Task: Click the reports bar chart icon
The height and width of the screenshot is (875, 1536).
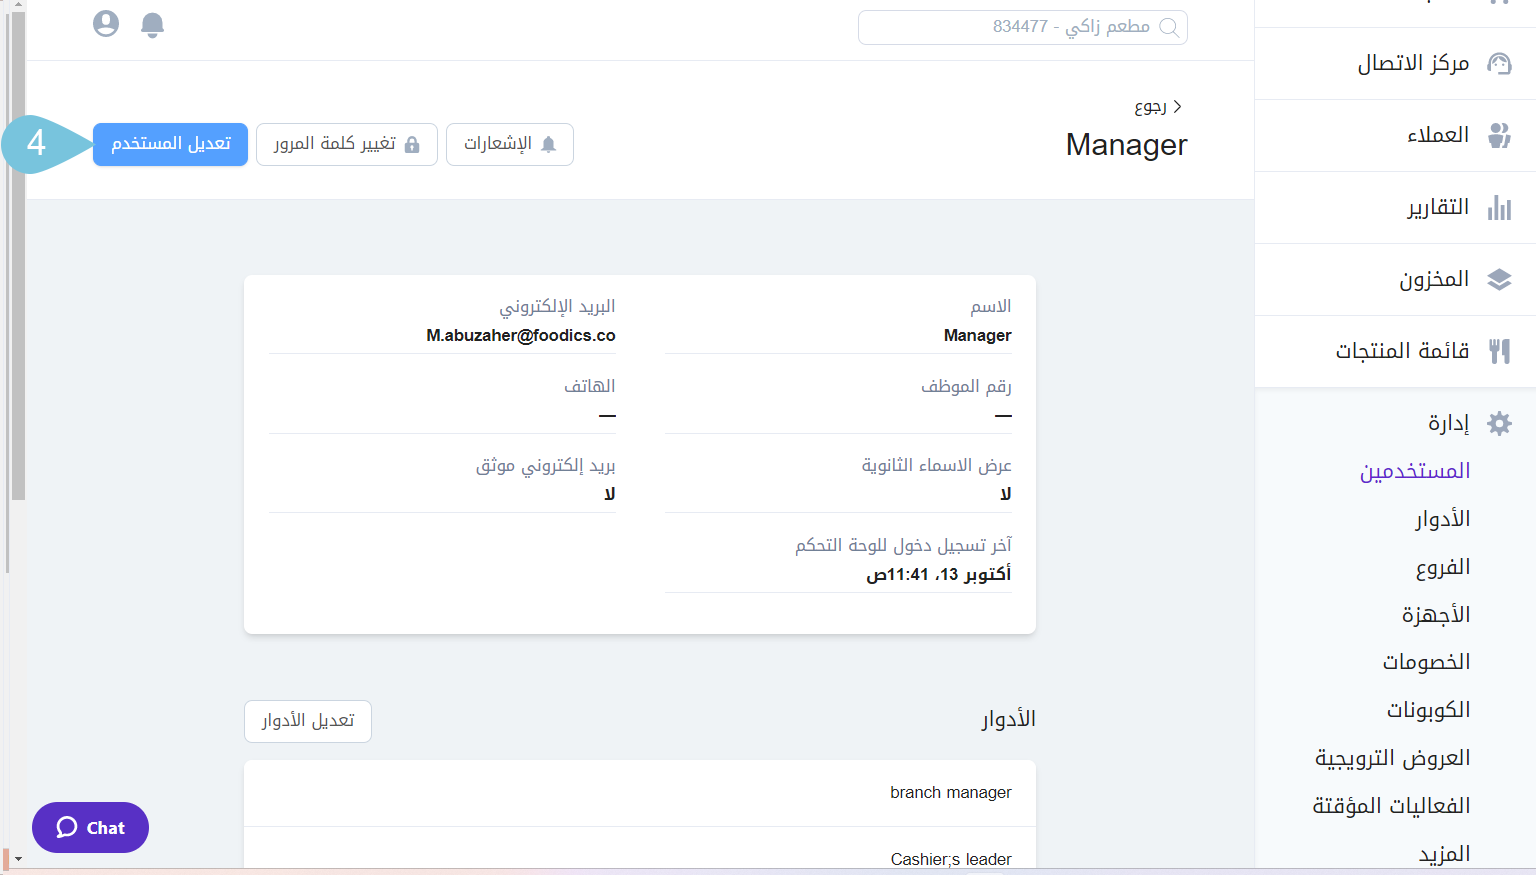Action: tap(1499, 207)
